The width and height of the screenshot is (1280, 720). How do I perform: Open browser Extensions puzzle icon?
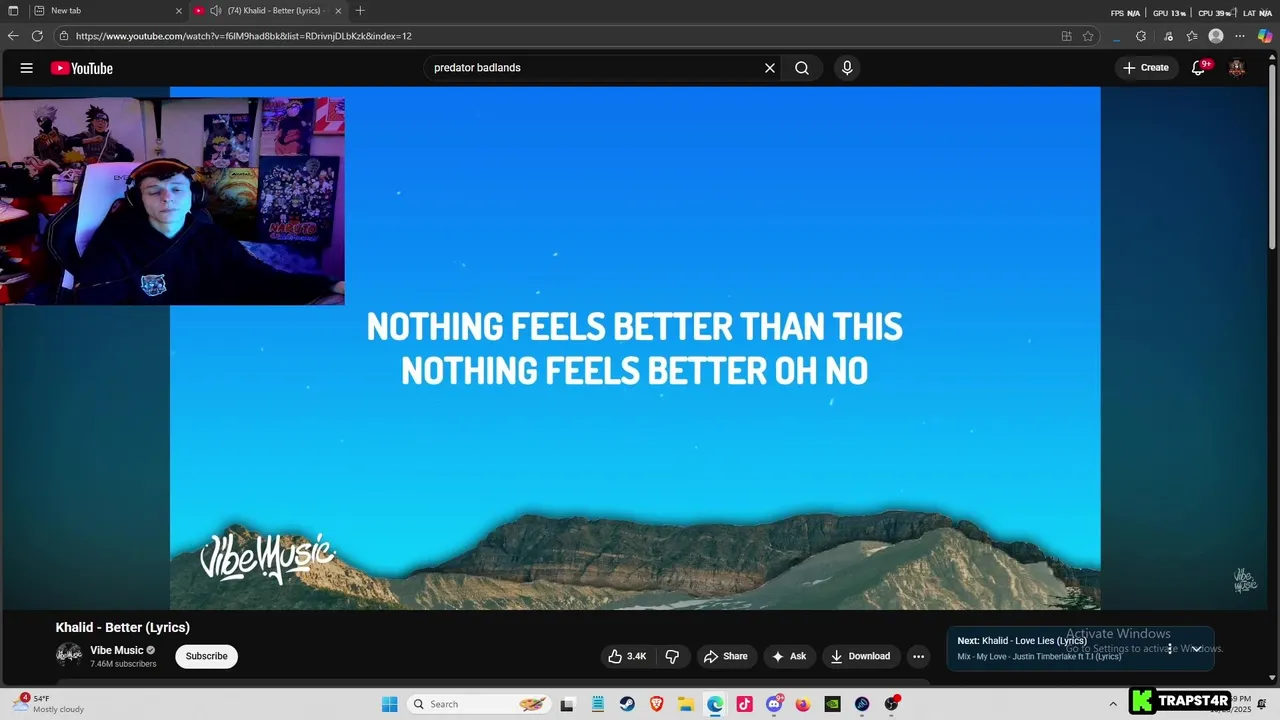[x=1141, y=36]
